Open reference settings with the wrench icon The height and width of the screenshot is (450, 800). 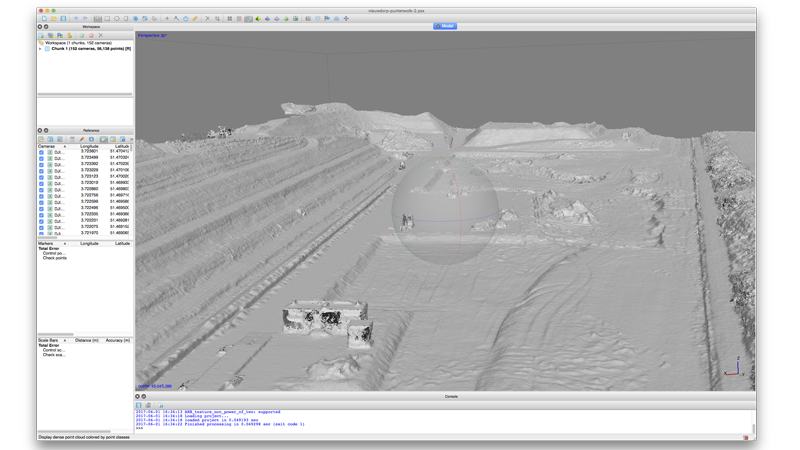(x=82, y=139)
